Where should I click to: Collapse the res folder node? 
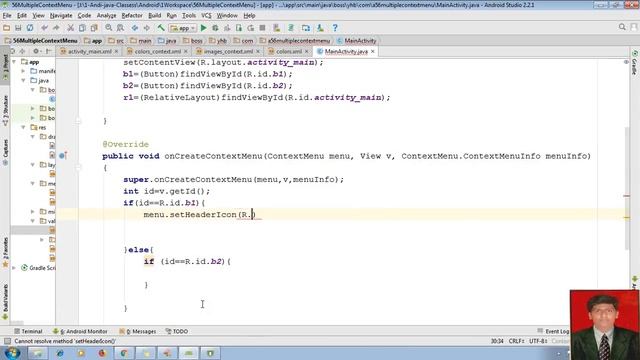pos(23,127)
